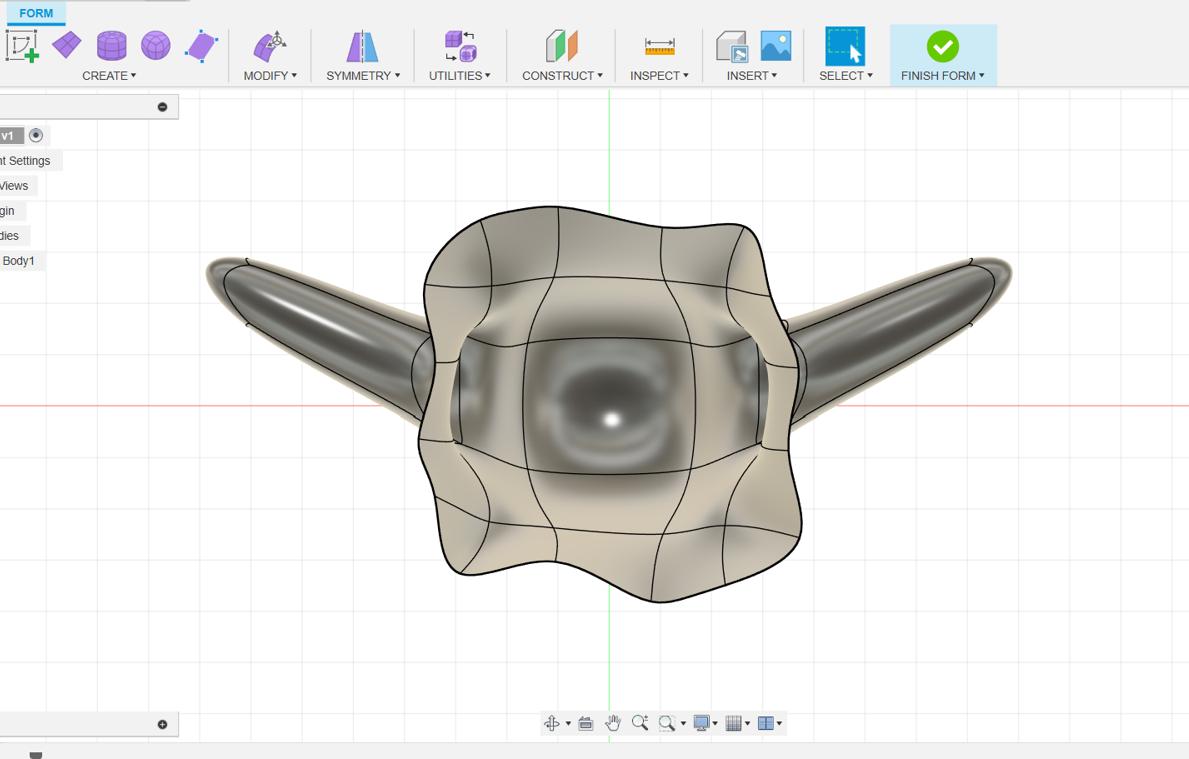The width and height of the screenshot is (1189, 759).
Task: Open the CREATE dropdown menu
Action: [109, 76]
